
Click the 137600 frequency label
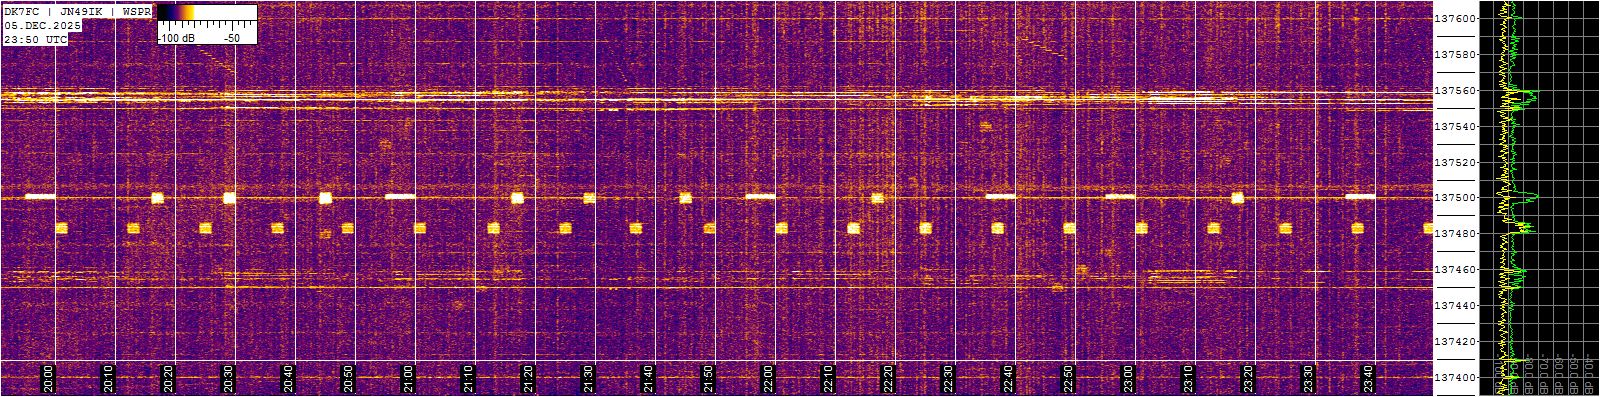point(1456,19)
